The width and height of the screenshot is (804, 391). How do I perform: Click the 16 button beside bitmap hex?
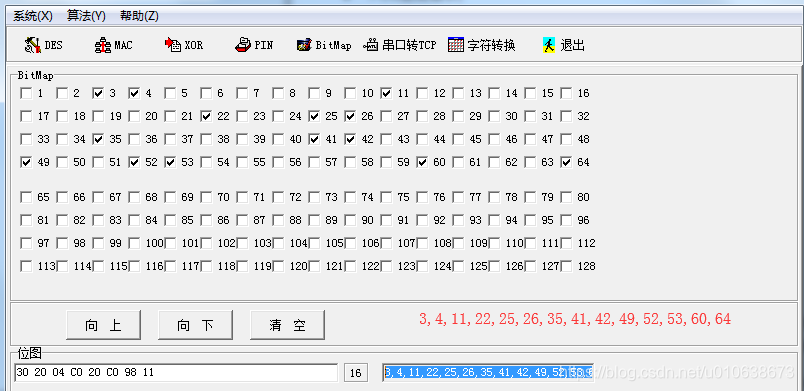point(355,373)
